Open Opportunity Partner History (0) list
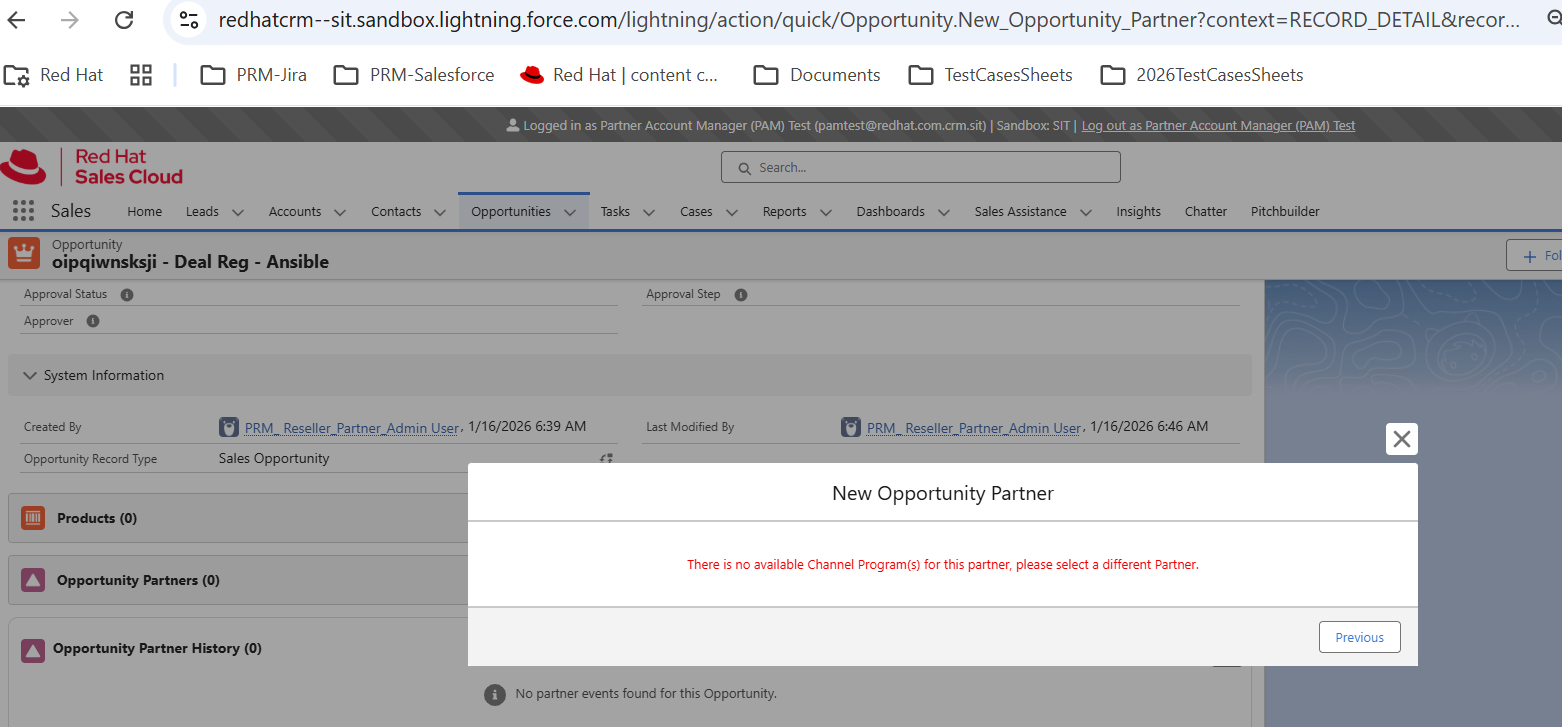The width and height of the screenshot is (1562, 727). pos(157,648)
